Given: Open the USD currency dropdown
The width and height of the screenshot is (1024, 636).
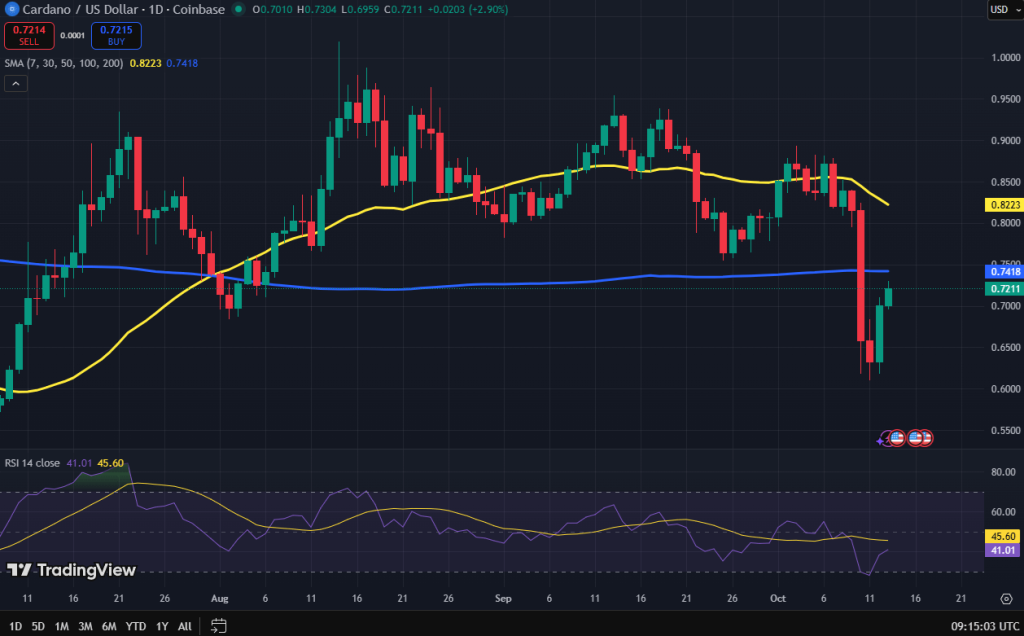Looking at the screenshot, I should [x=1005, y=9].
